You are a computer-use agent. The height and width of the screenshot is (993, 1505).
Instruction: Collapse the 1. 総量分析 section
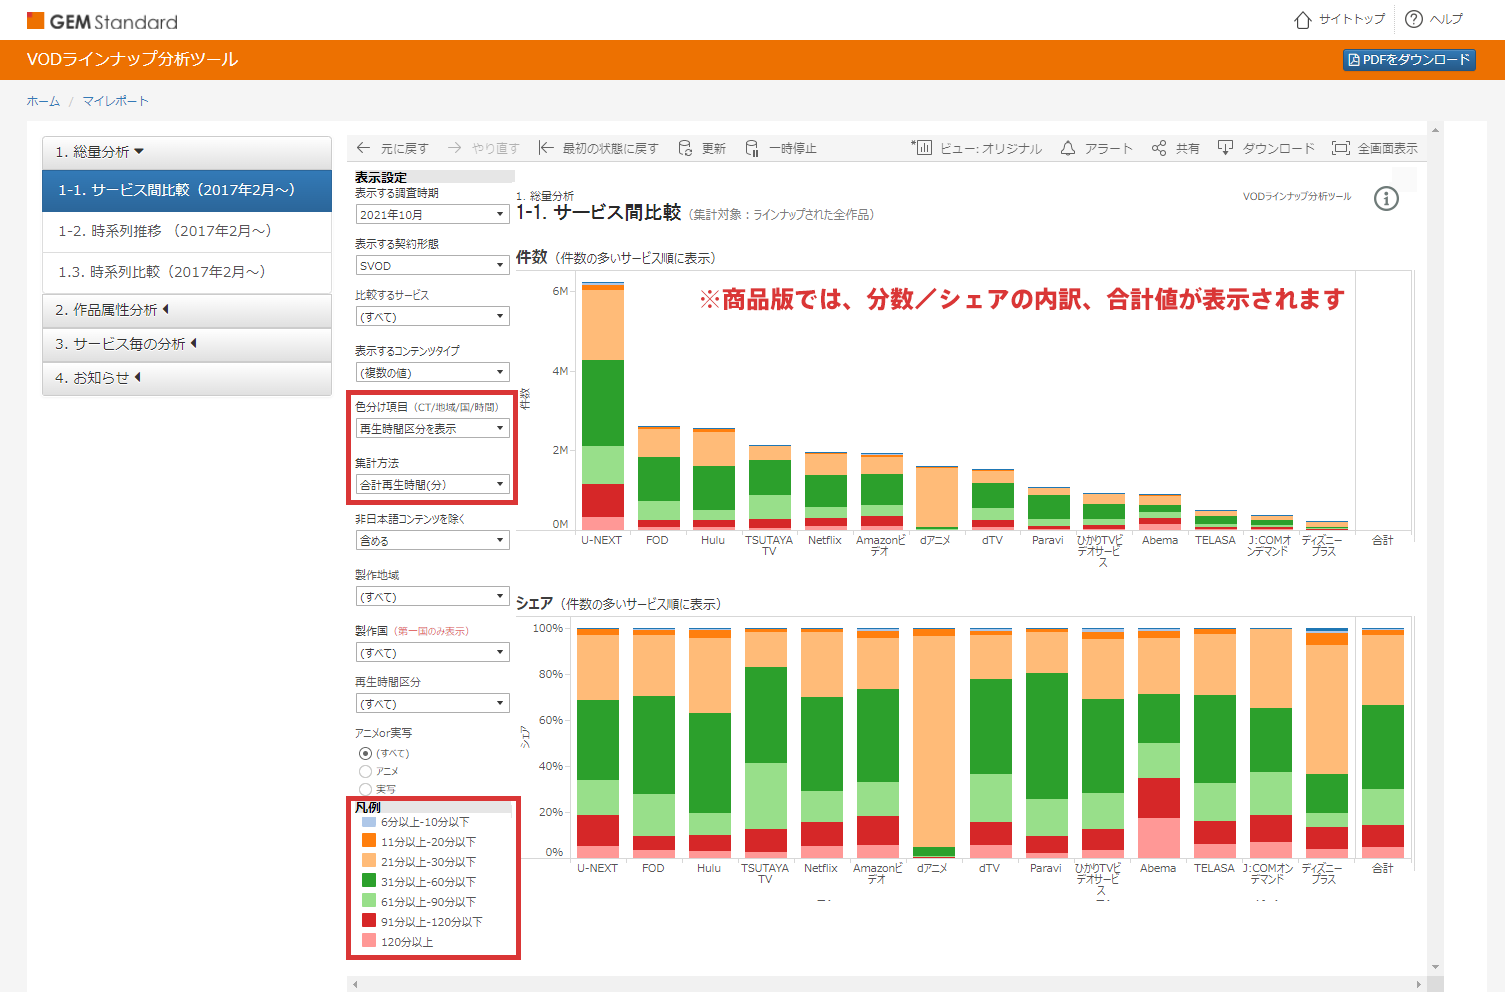[x=187, y=152]
